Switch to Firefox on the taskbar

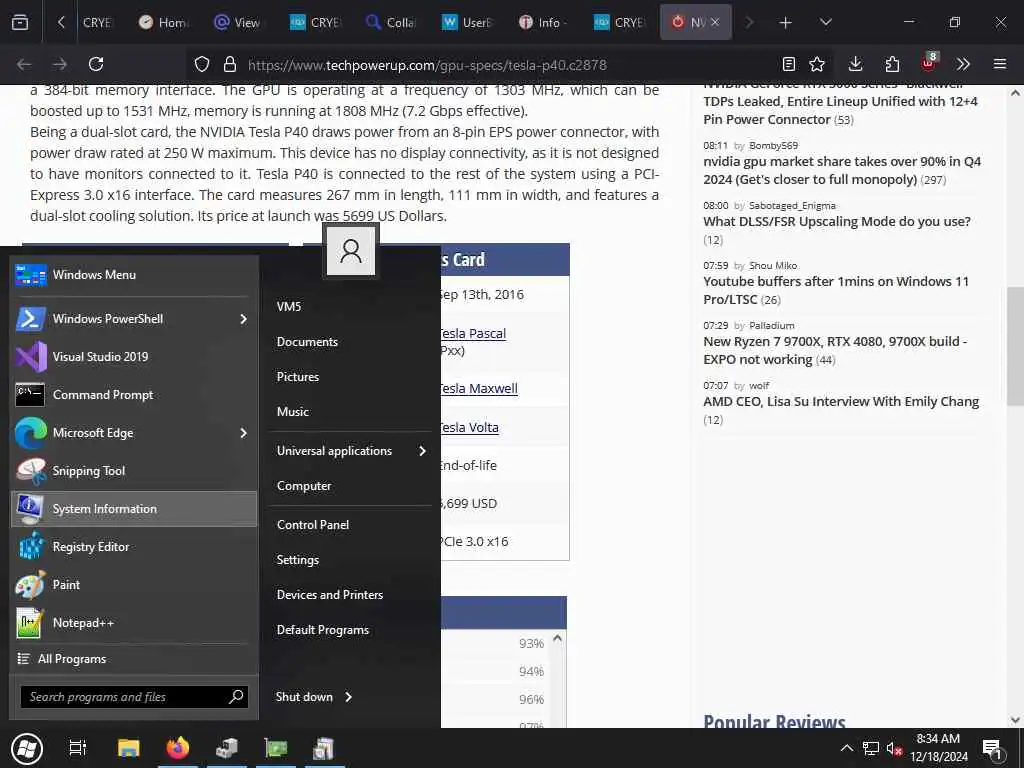coord(178,748)
